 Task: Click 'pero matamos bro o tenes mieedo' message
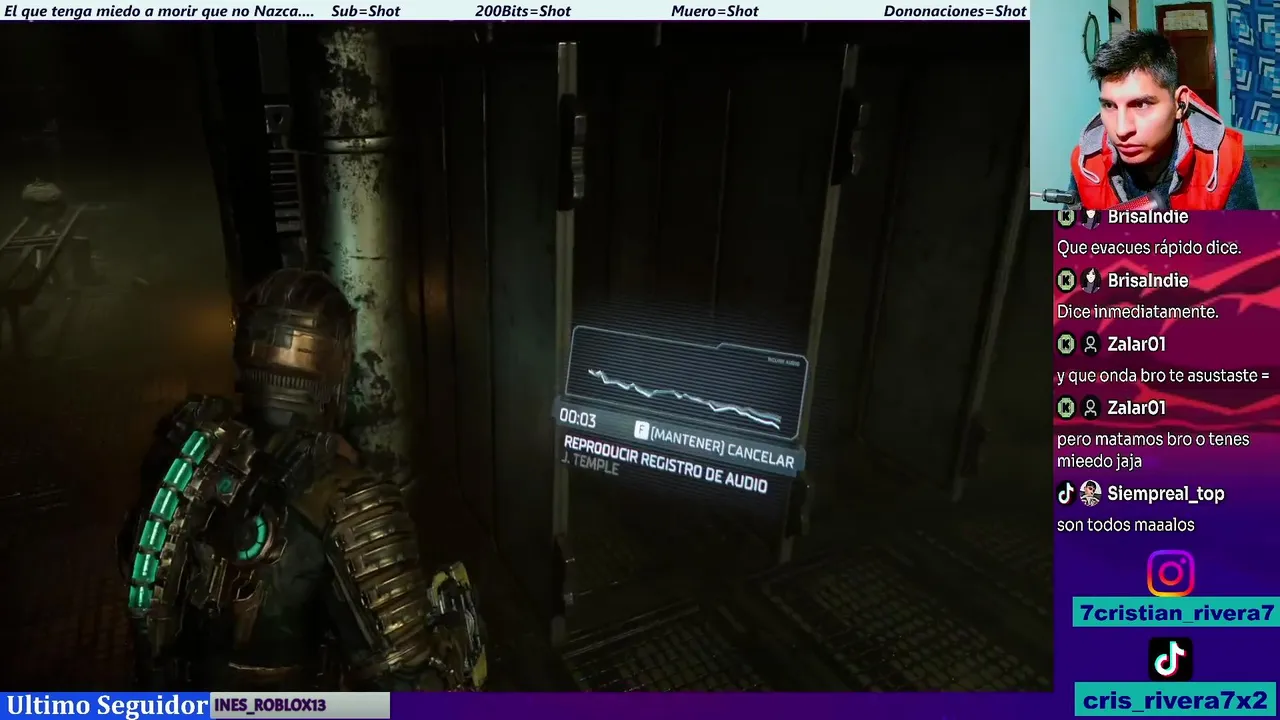click(x=1153, y=450)
